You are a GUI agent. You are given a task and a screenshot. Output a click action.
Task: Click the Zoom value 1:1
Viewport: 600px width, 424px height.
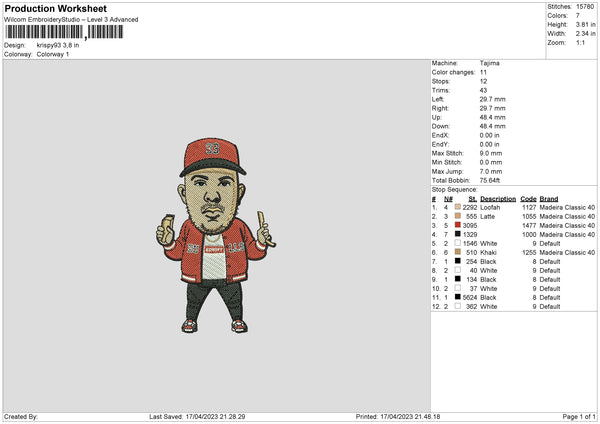click(x=580, y=42)
